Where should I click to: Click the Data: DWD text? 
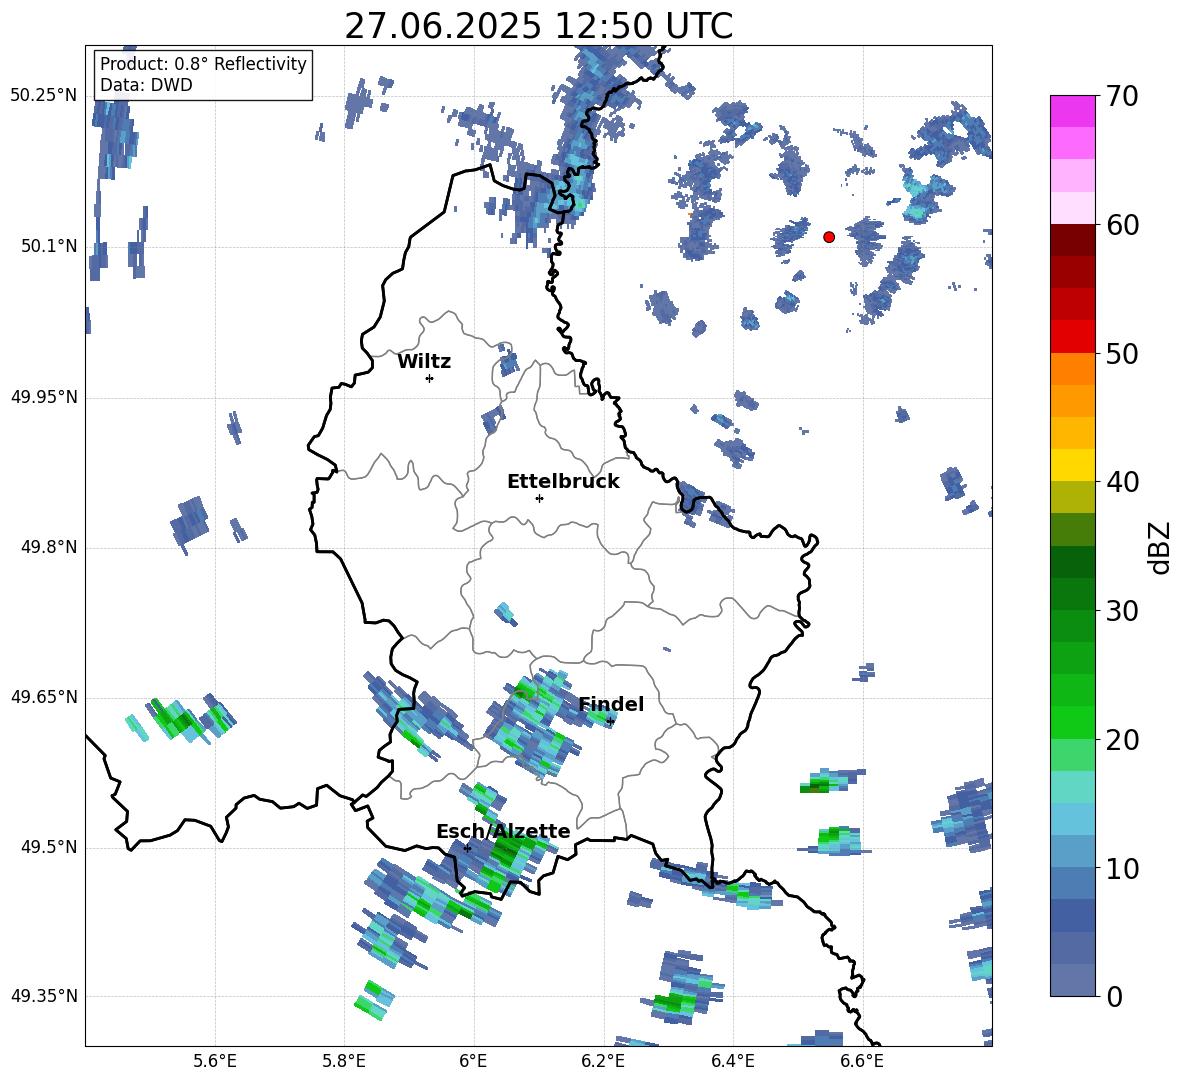click(146, 85)
